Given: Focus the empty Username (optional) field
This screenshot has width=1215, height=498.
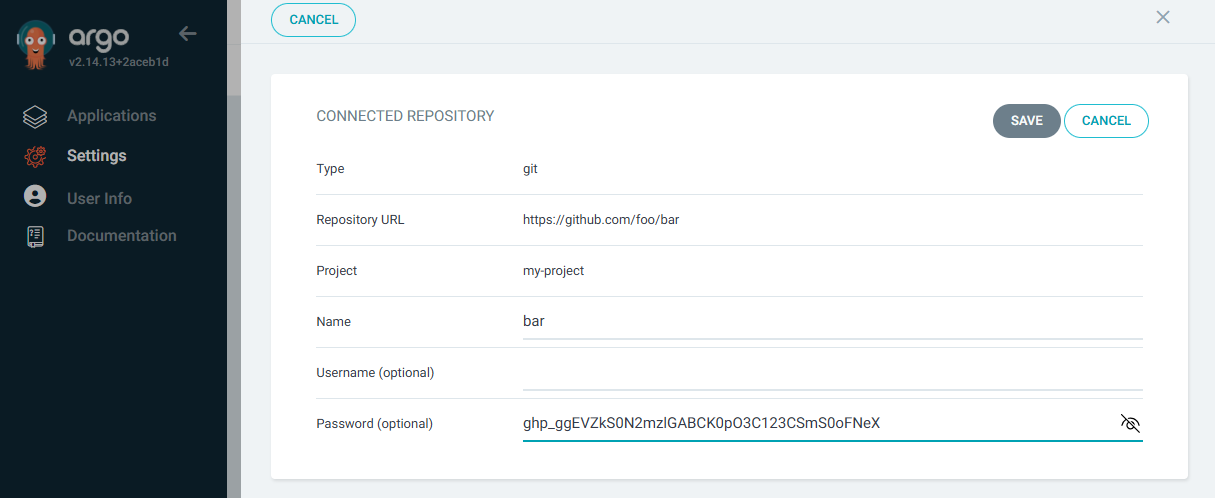Looking at the screenshot, I should click(x=832, y=373).
